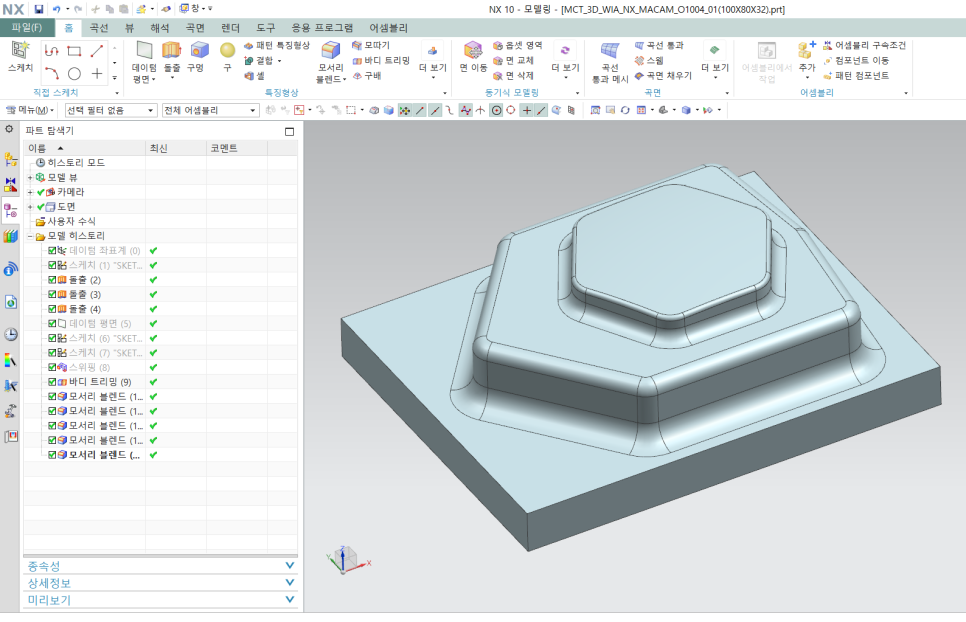966x622 pixels.
Task: Expand the 미리보기 section
Action: click(x=160, y=600)
